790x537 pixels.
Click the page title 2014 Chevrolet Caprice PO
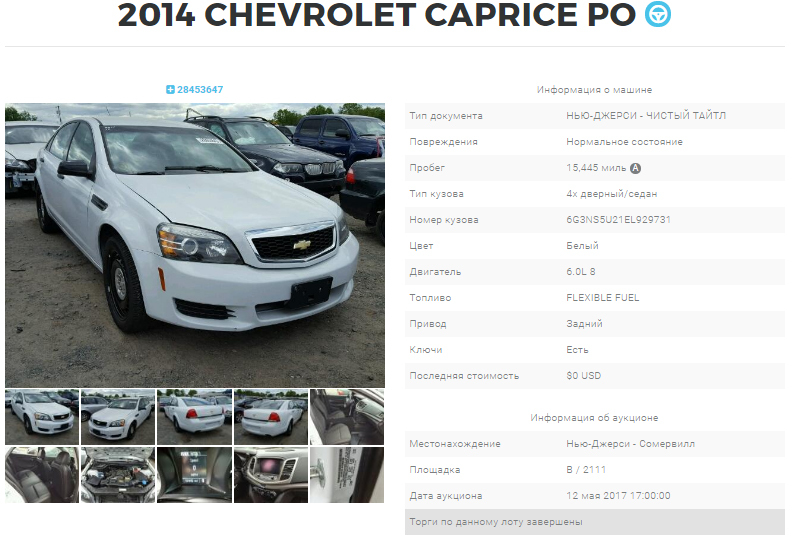377,15
